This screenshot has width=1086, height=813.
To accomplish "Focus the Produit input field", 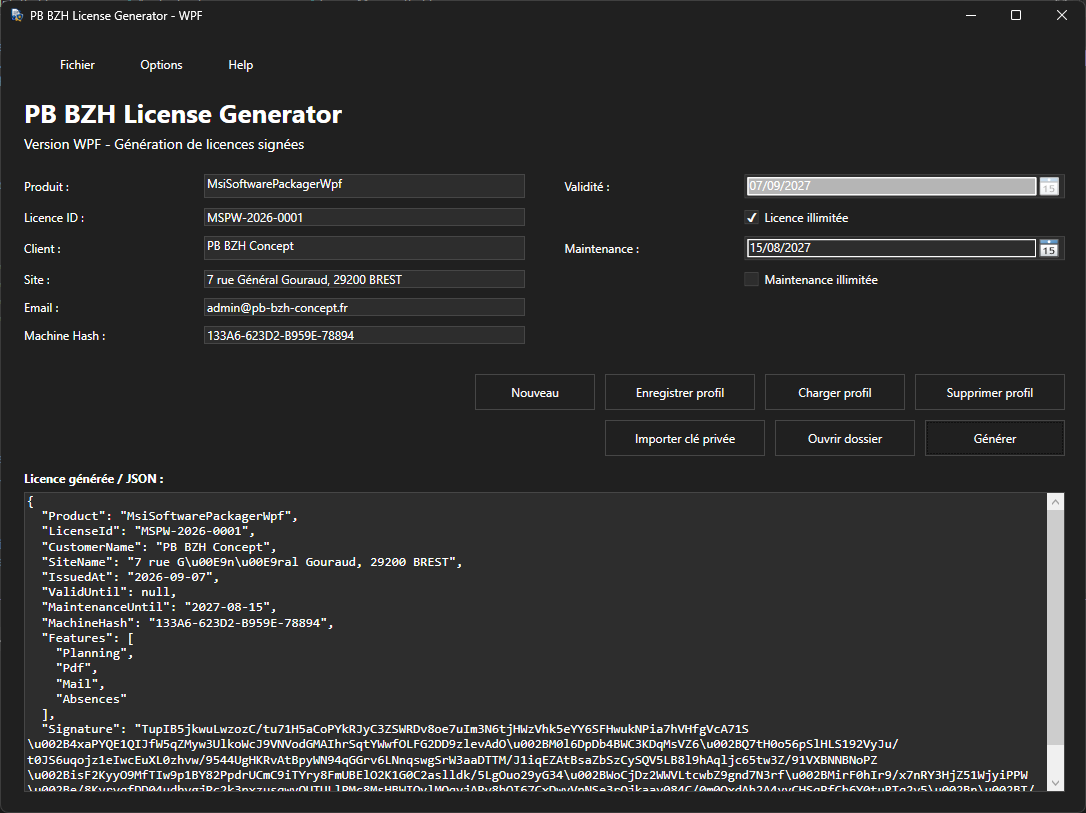I will pyautogui.click(x=364, y=186).
